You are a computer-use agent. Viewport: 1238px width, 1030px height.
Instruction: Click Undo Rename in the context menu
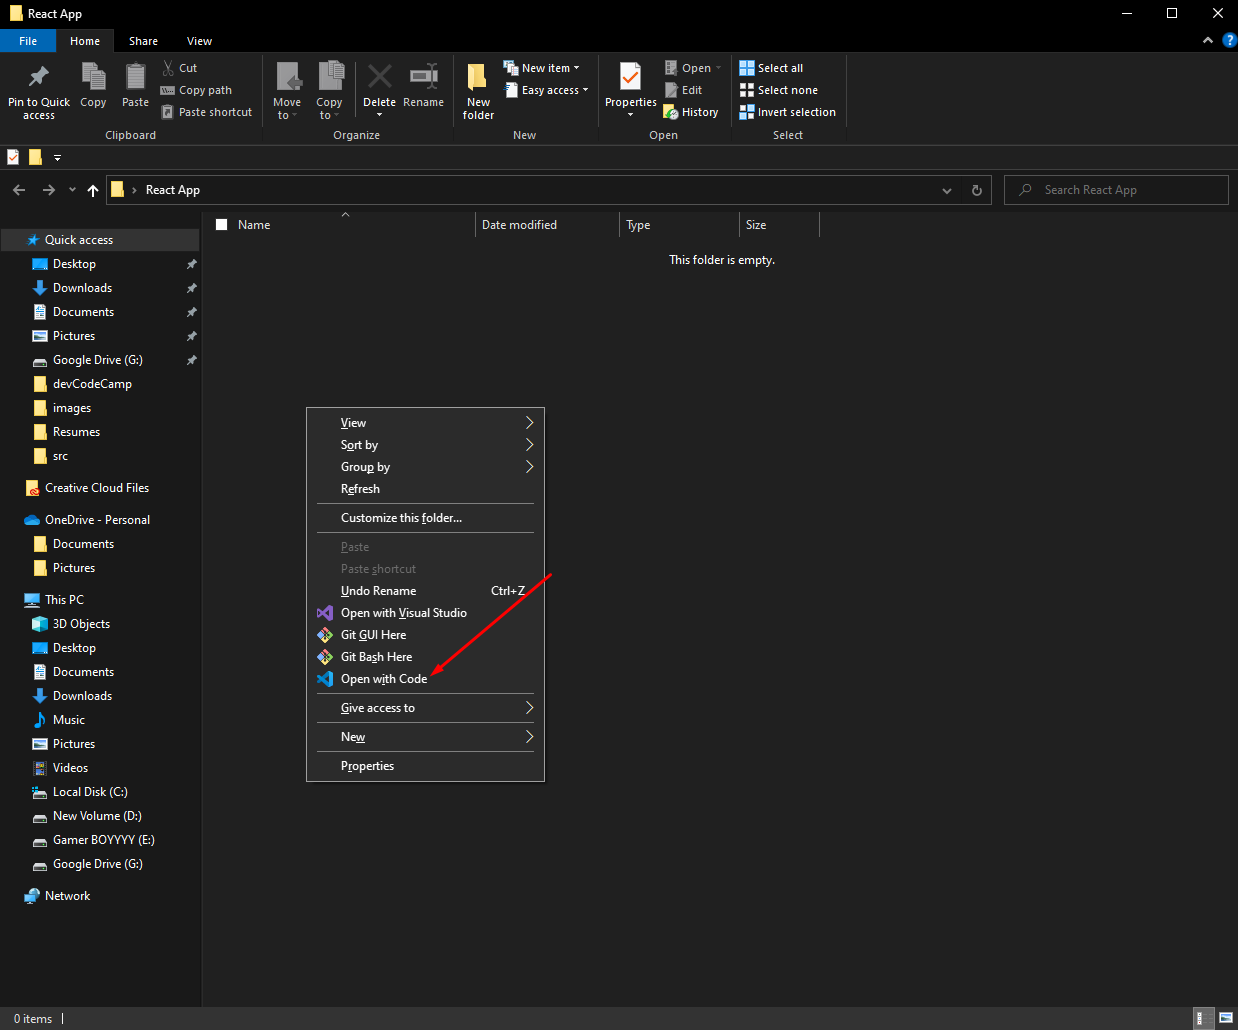377,590
